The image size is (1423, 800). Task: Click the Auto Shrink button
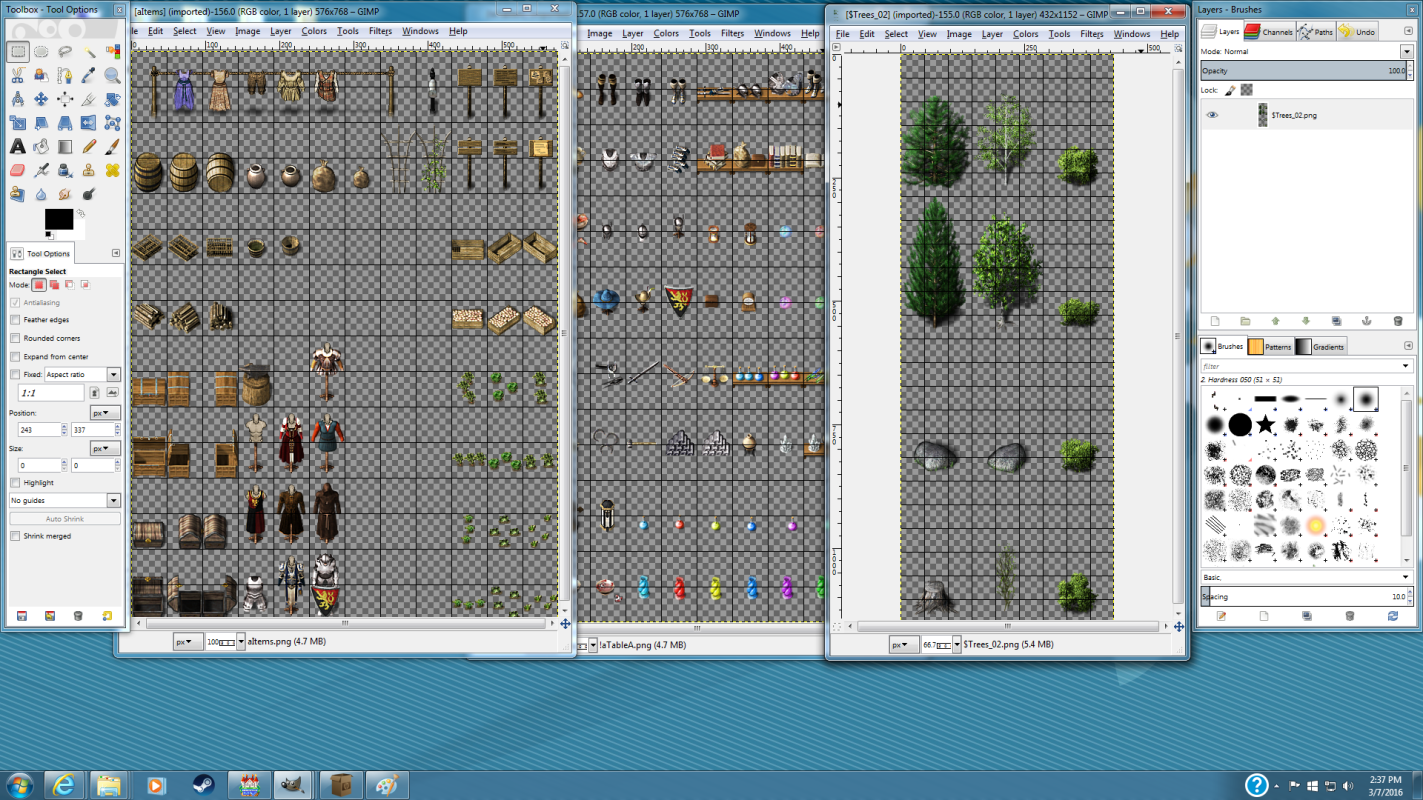(x=65, y=519)
